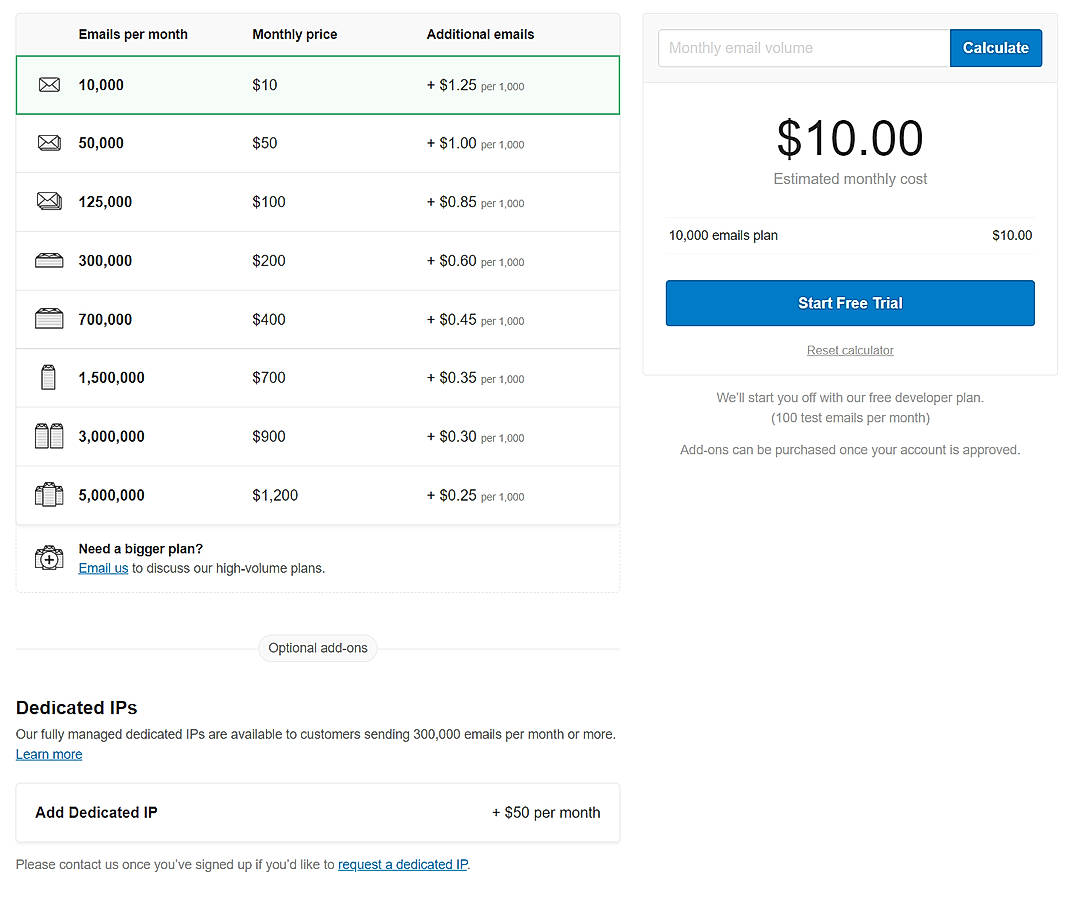
Task: Click the envelope stack icon beside 700,000
Action: (x=49, y=319)
